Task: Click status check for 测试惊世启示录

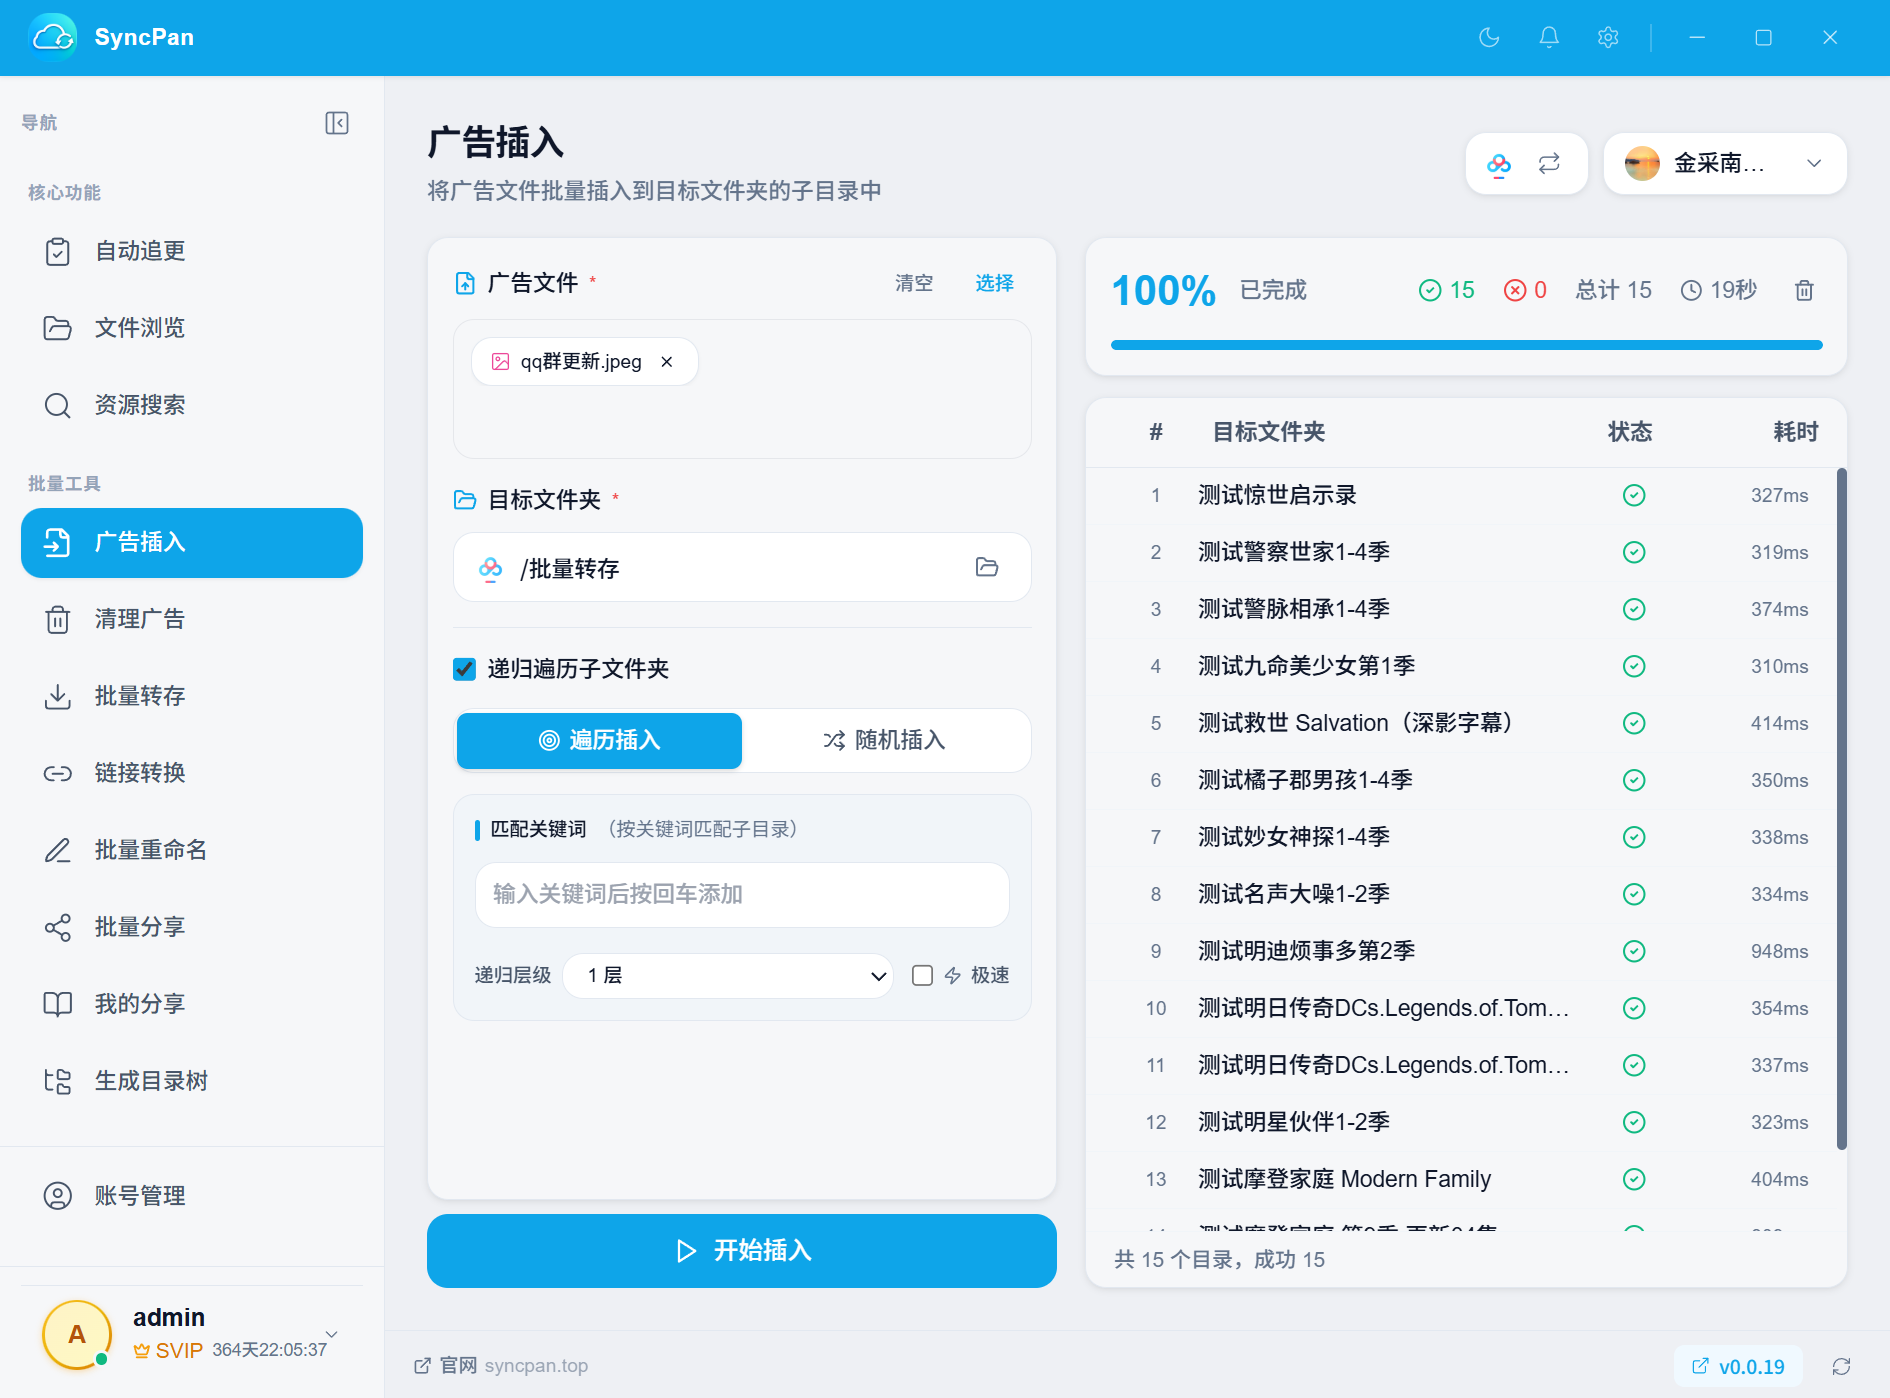Action: pos(1634,495)
